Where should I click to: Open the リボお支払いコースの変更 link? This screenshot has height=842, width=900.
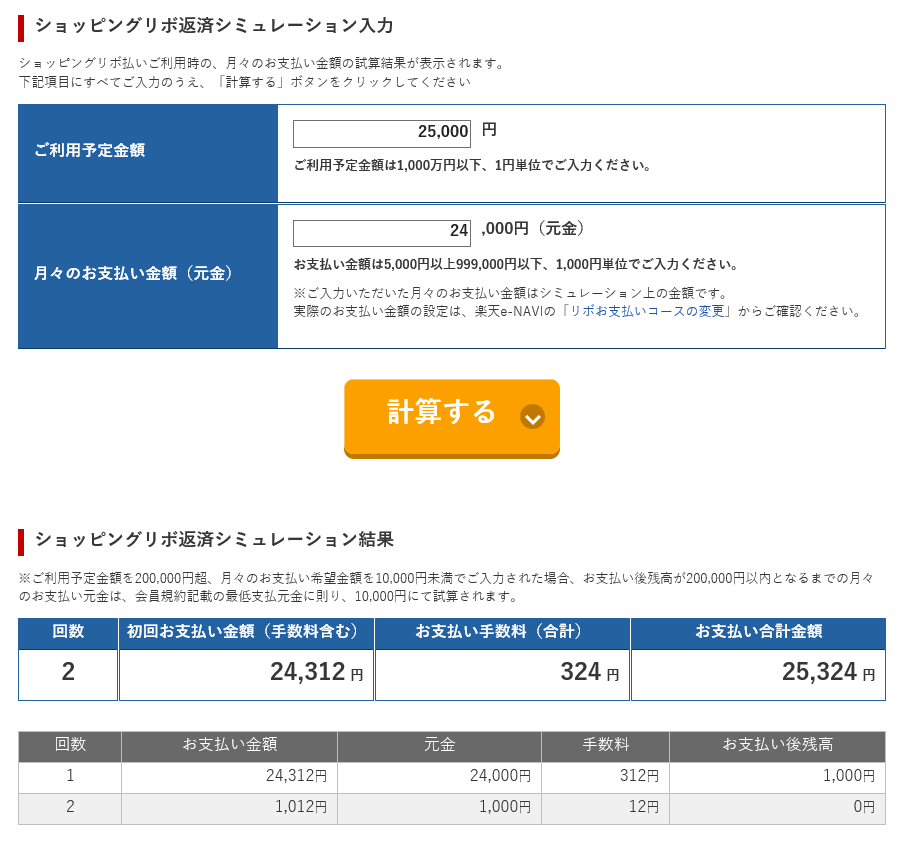click(x=647, y=311)
